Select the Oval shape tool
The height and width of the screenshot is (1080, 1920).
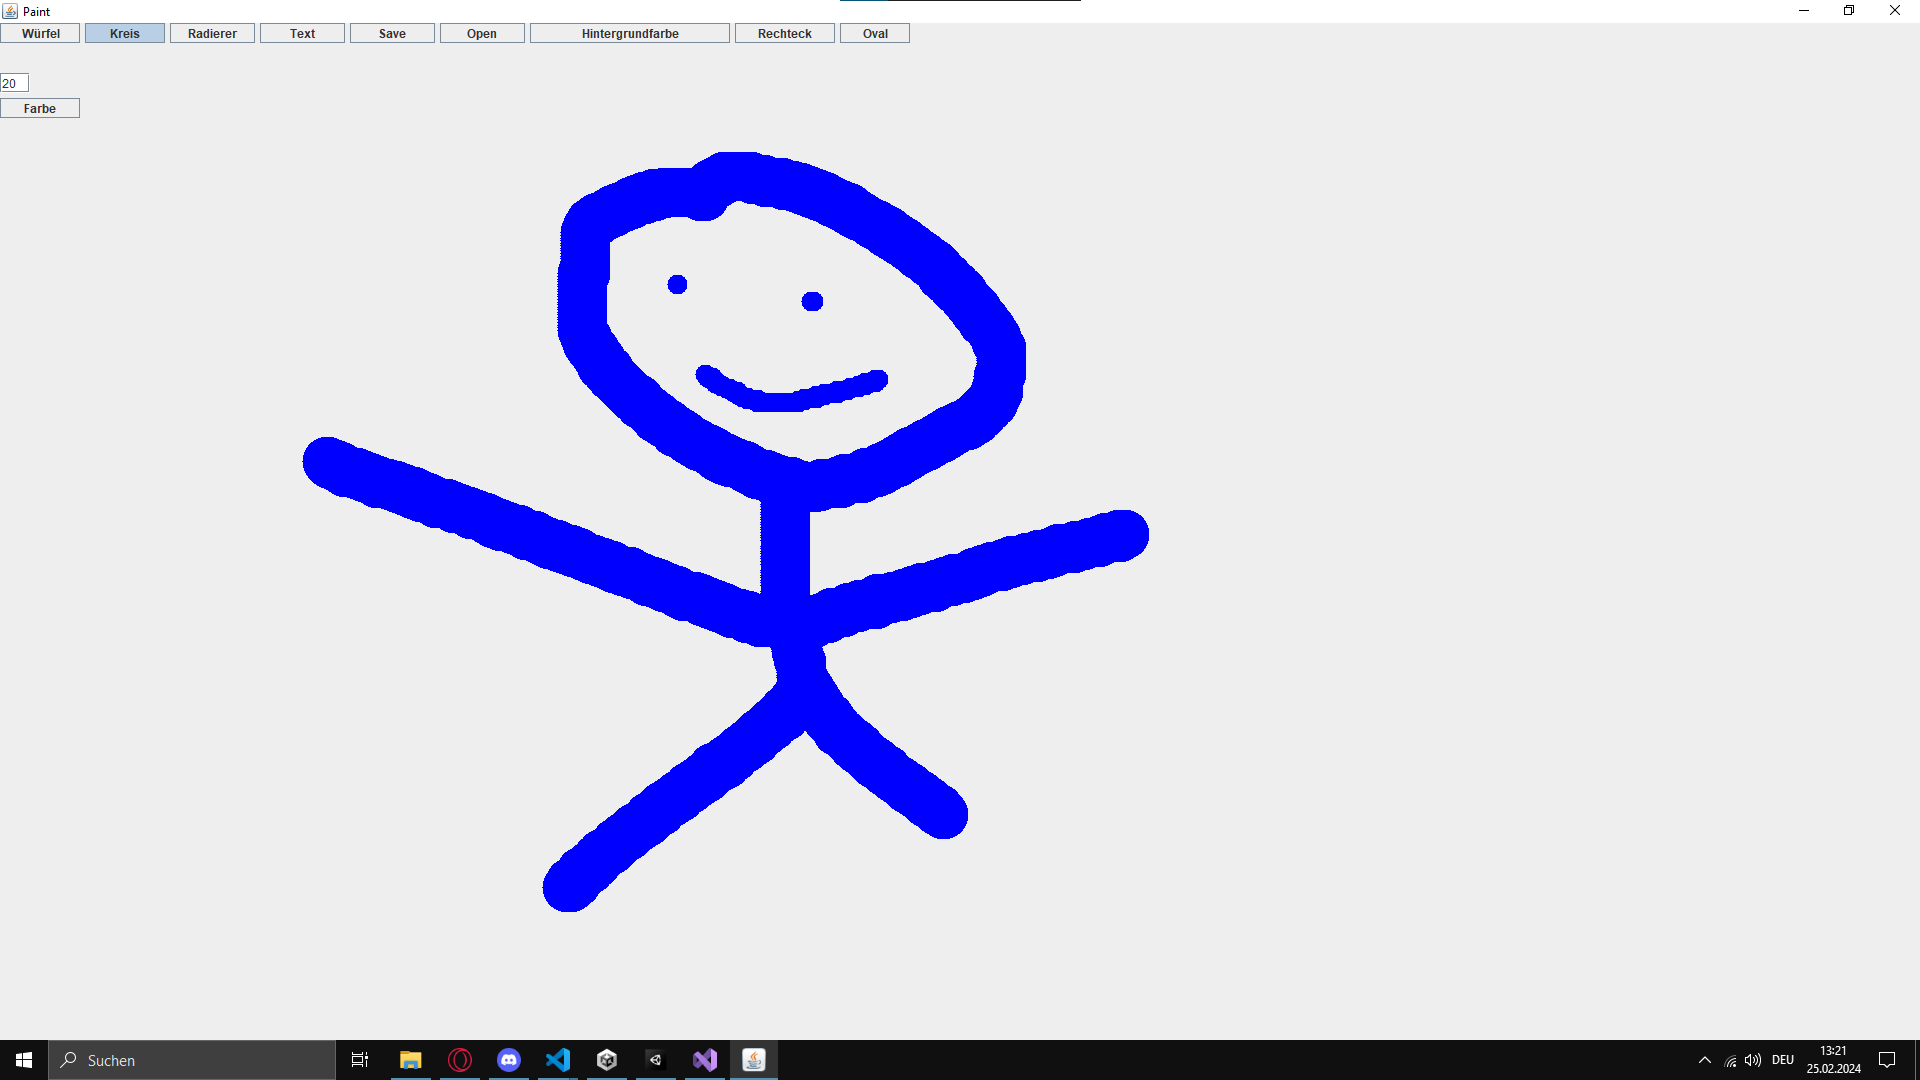875,33
